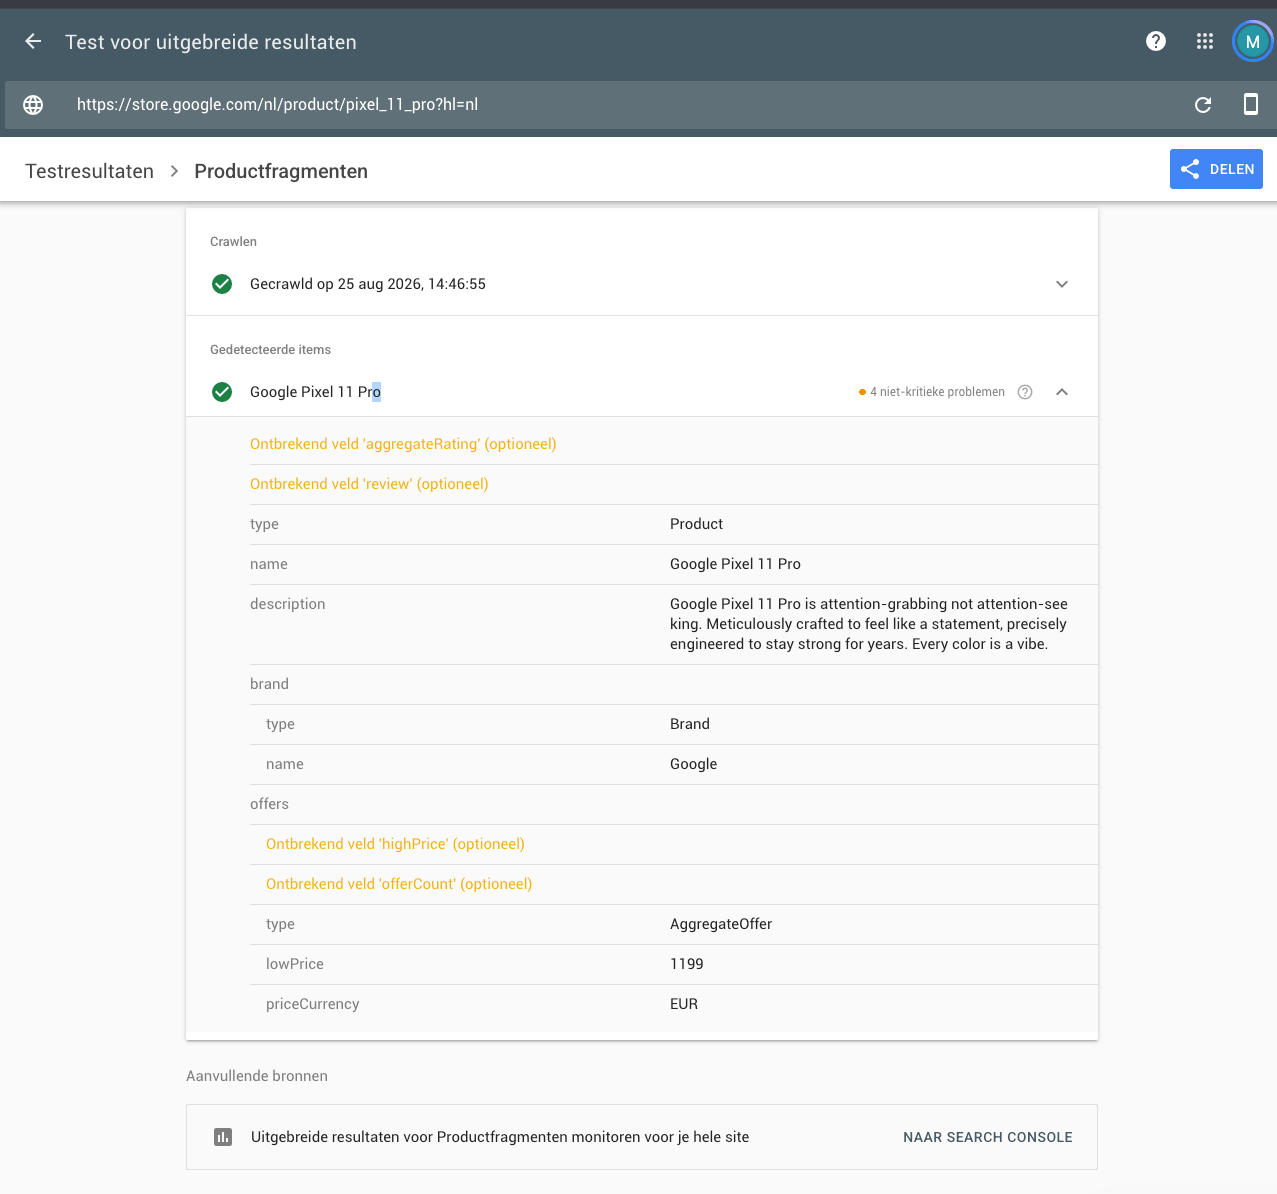Viewport: 1277px width, 1194px height.
Task: Click the priceCurrency value EUR
Action: click(x=684, y=1004)
